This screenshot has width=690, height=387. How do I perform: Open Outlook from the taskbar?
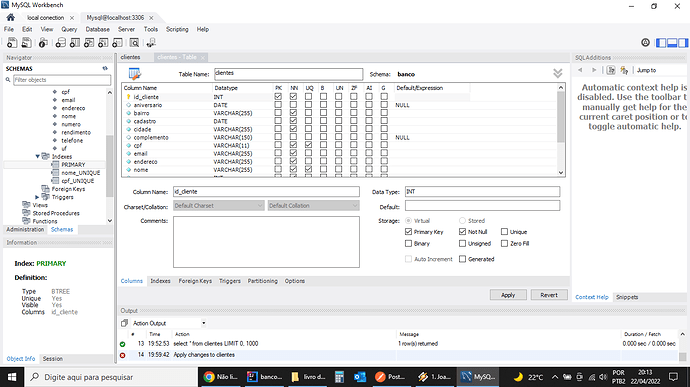[360, 377]
